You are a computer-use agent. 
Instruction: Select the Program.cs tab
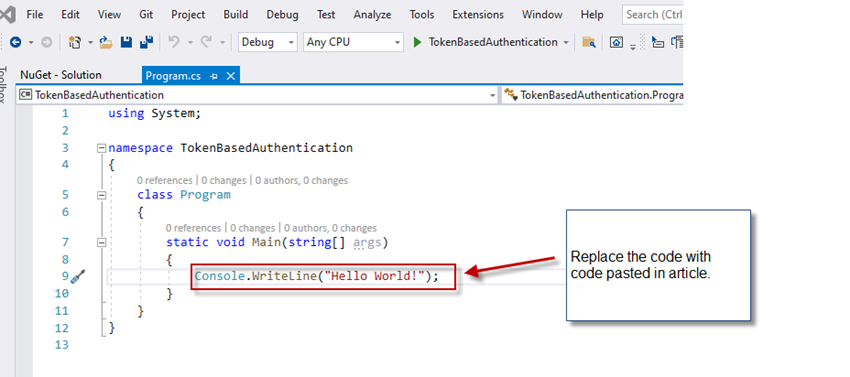coord(173,76)
